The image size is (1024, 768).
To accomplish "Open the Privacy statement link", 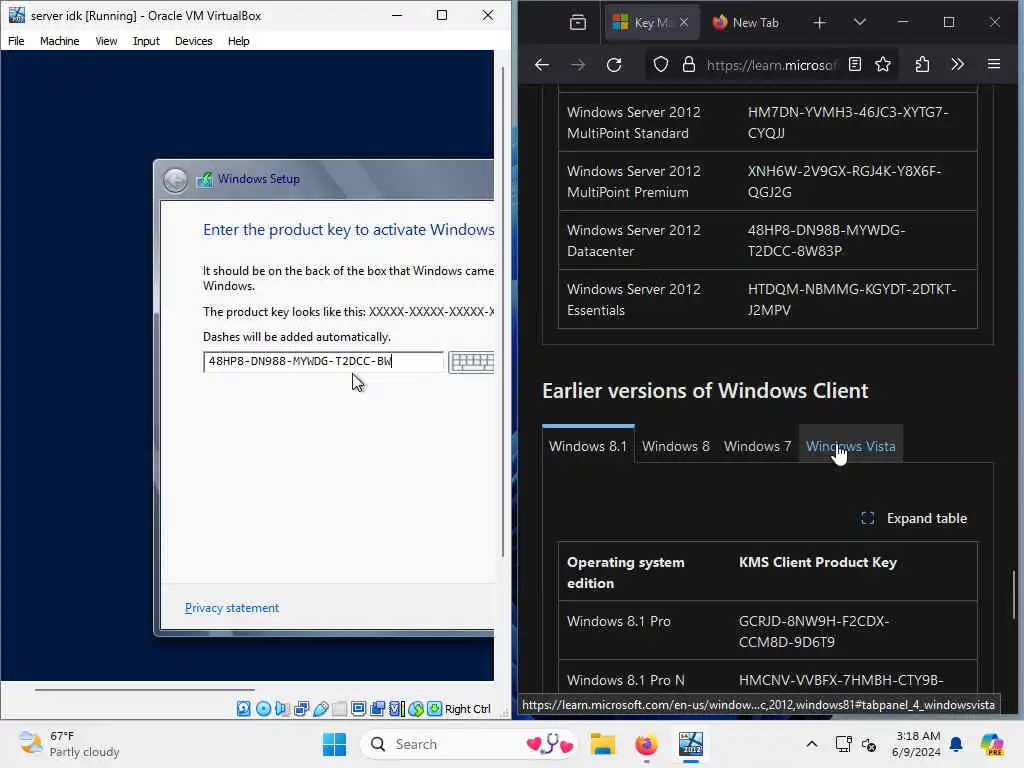I will [x=232, y=608].
